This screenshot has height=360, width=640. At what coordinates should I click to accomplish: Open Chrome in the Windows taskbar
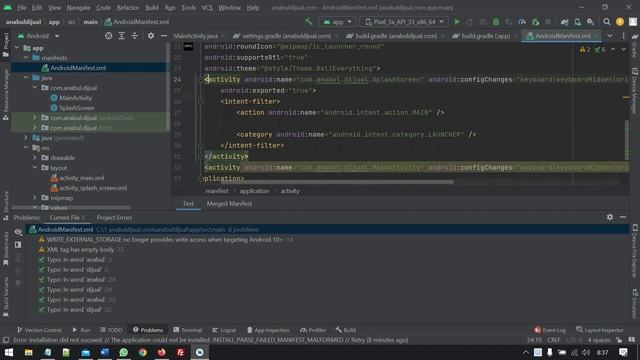[x=142, y=352]
